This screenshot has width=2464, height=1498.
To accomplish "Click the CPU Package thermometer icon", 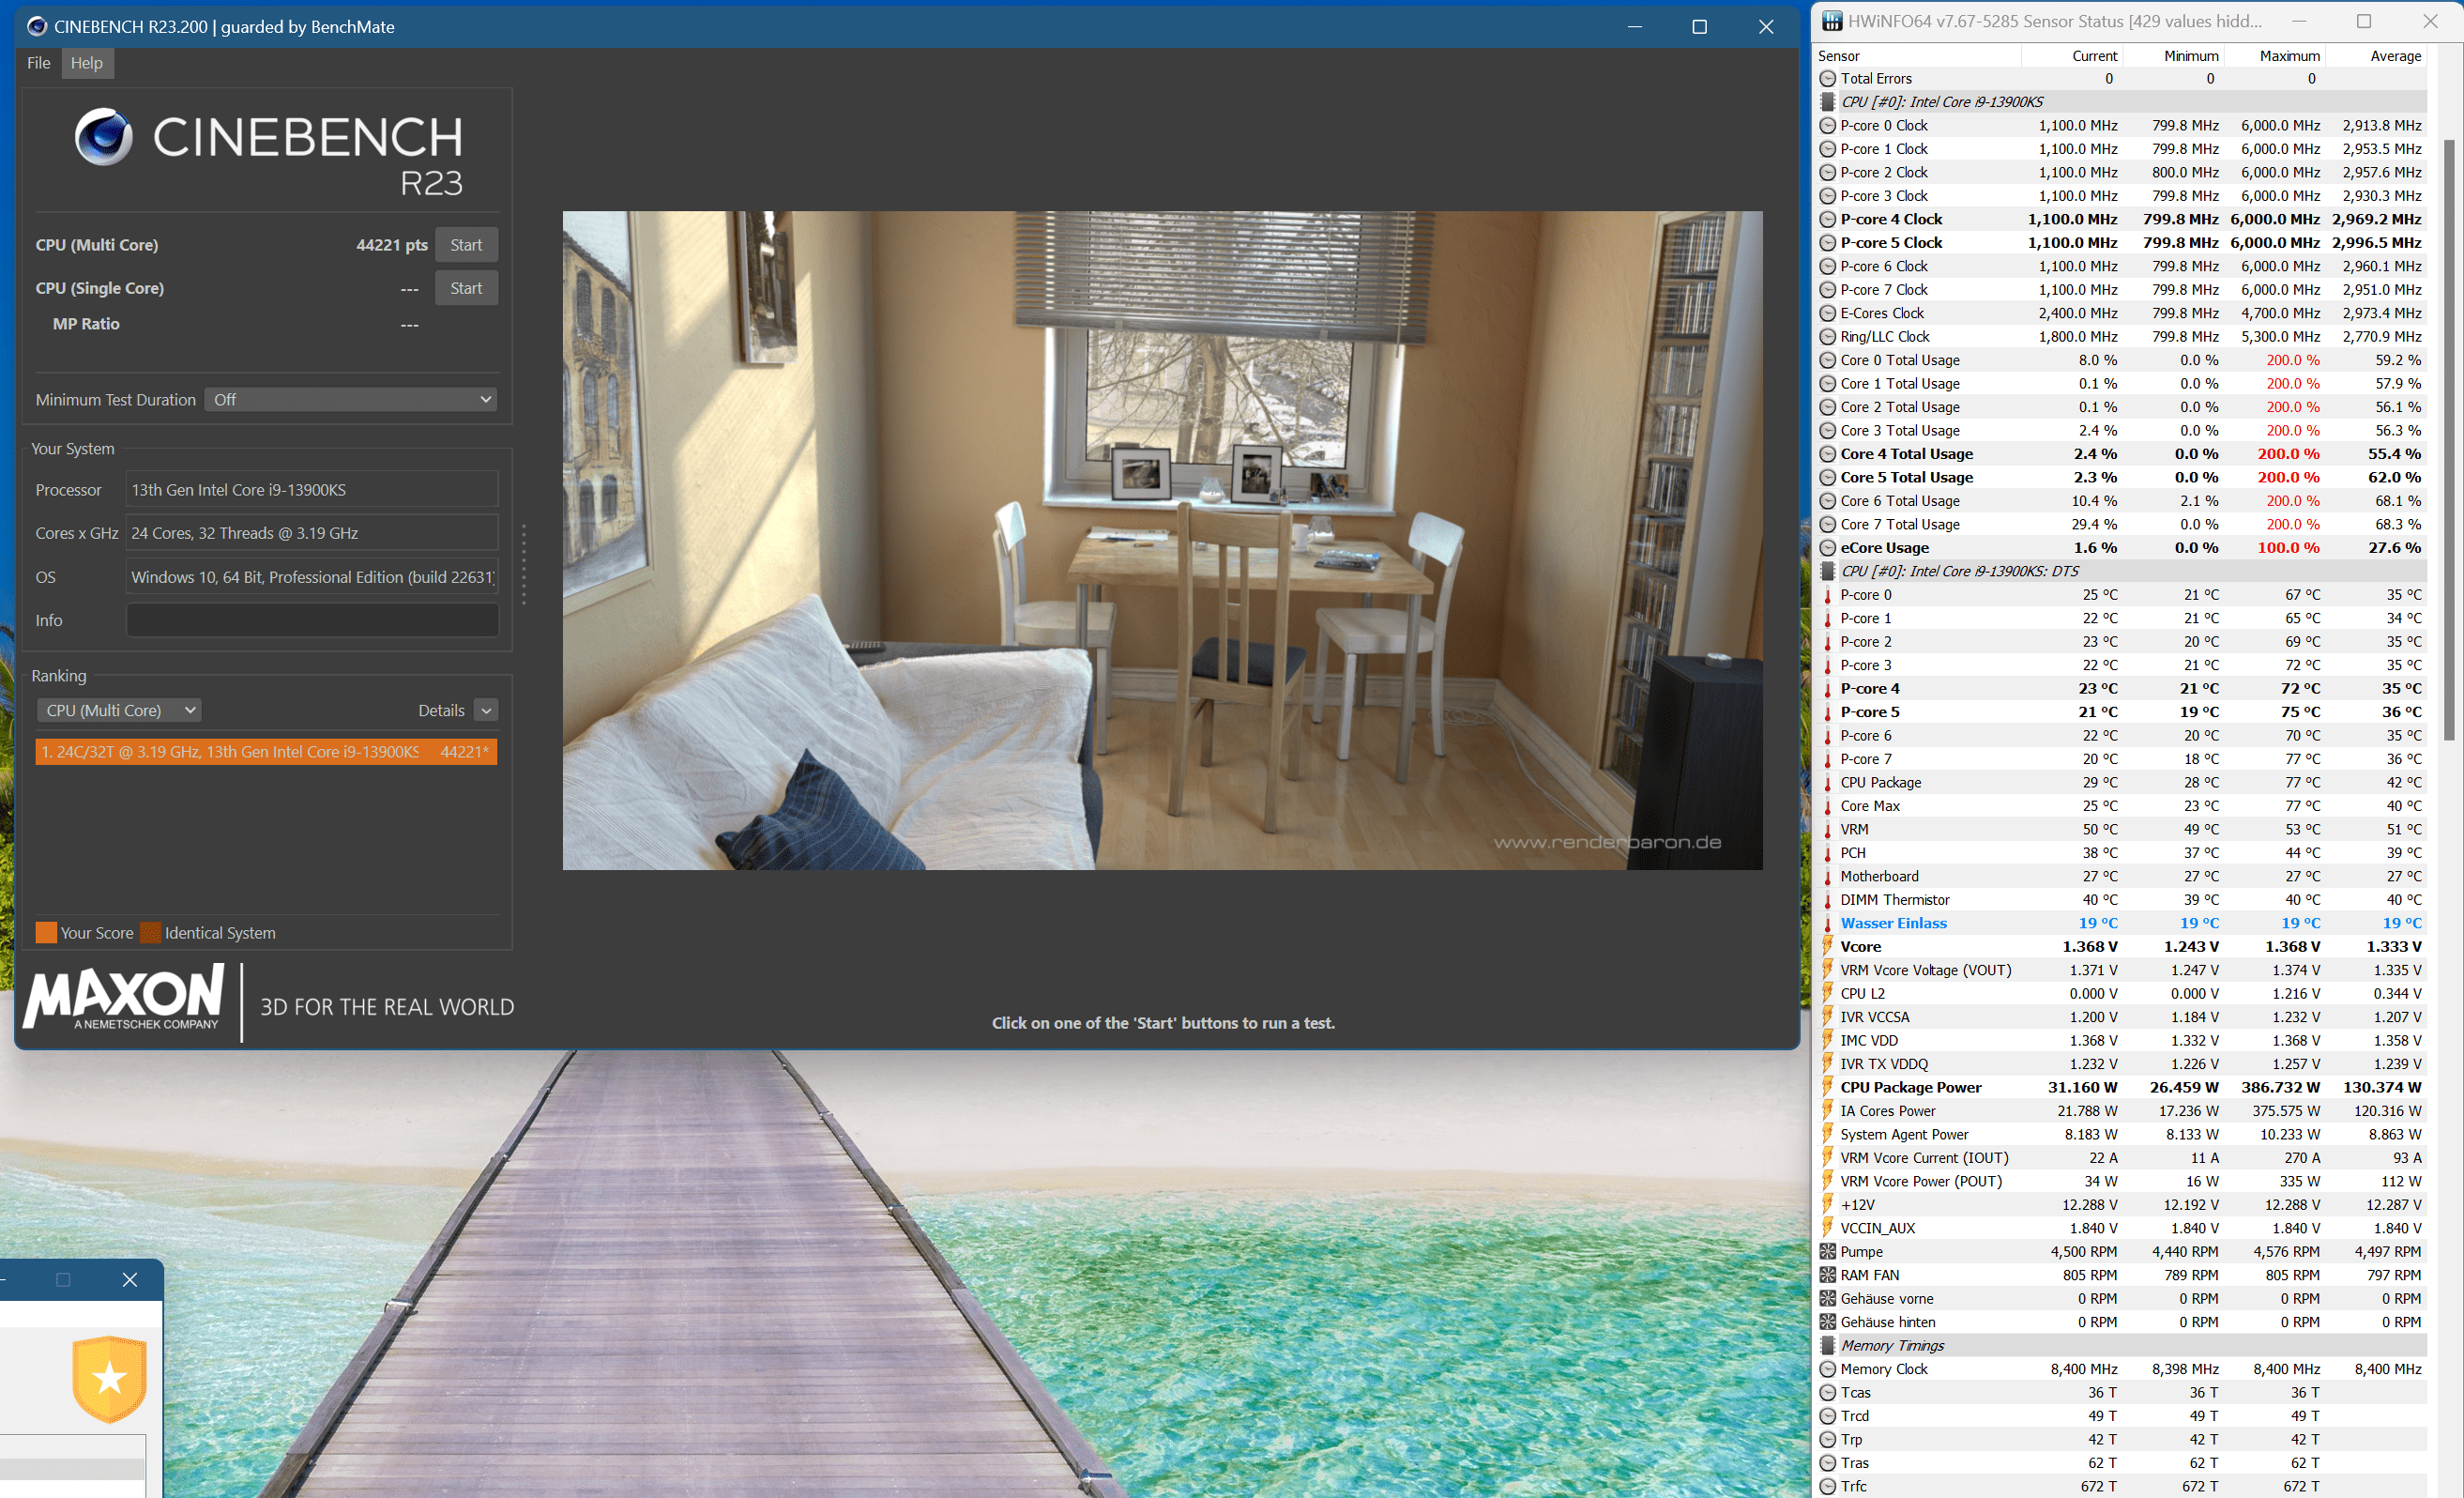I will tap(1828, 783).
